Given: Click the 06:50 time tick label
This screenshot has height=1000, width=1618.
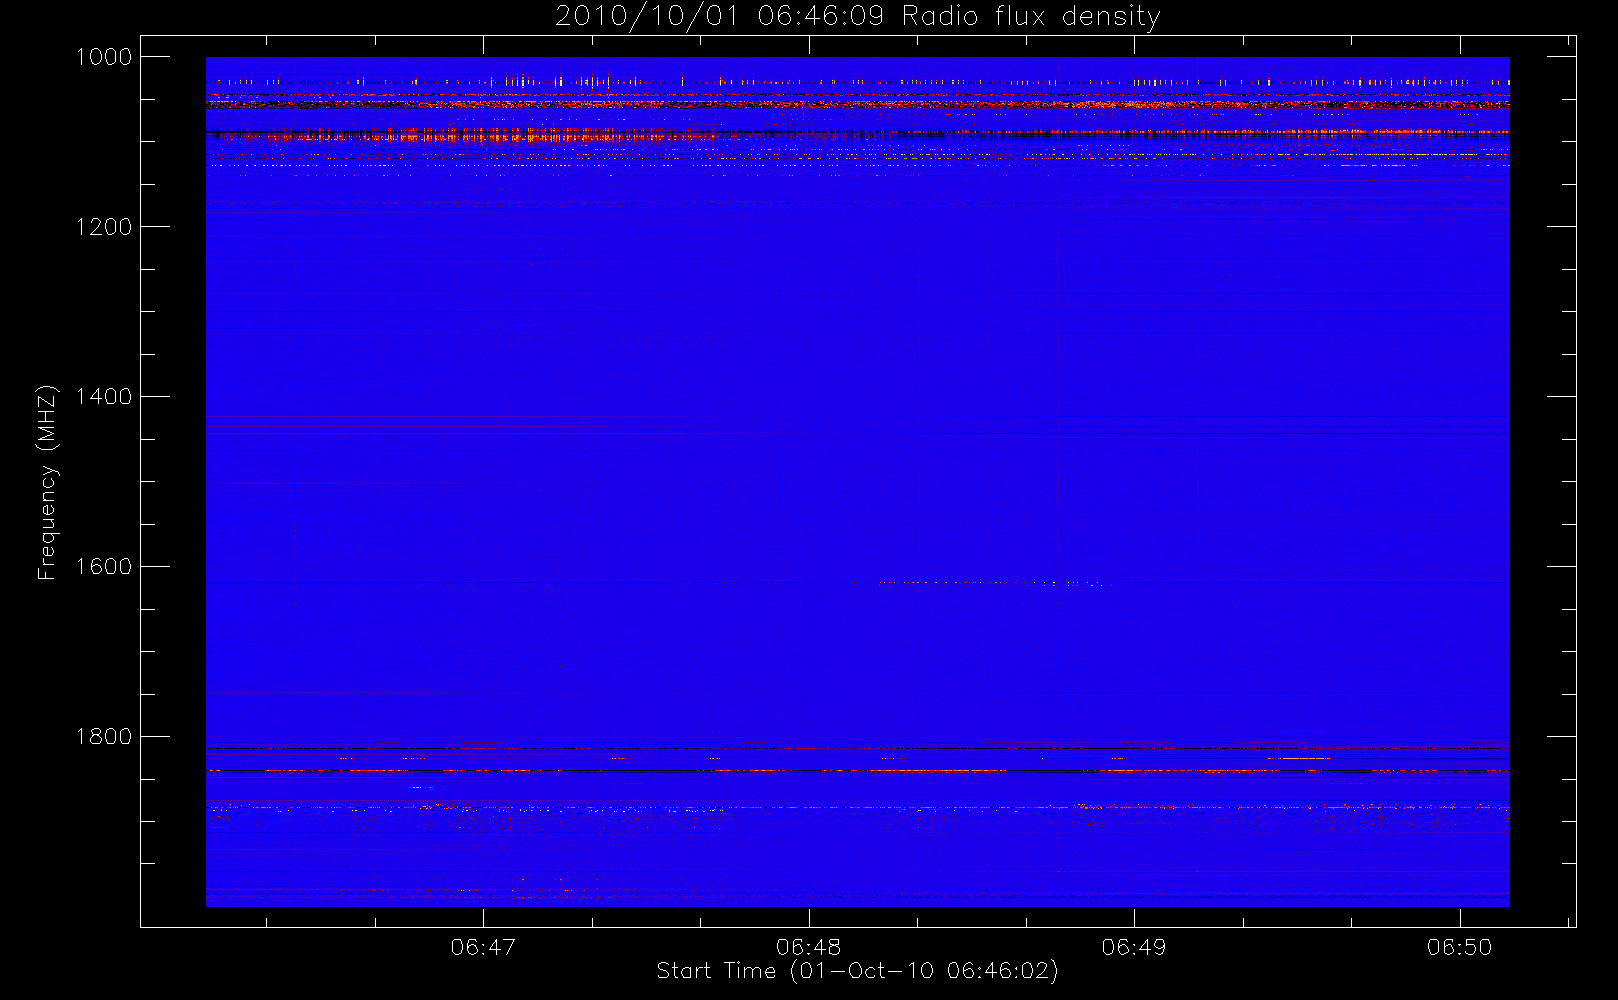Looking at the screenshot, I should click(1460, 947).
